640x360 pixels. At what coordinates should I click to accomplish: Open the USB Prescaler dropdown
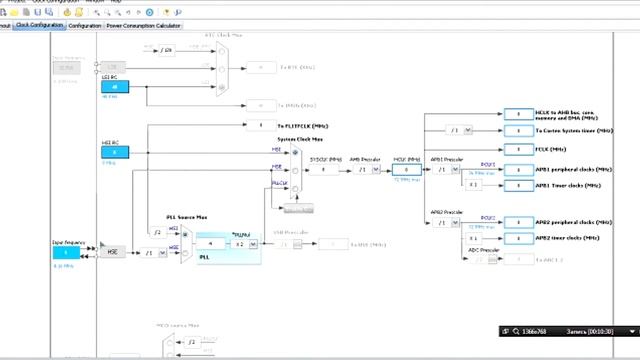(298, 244)
